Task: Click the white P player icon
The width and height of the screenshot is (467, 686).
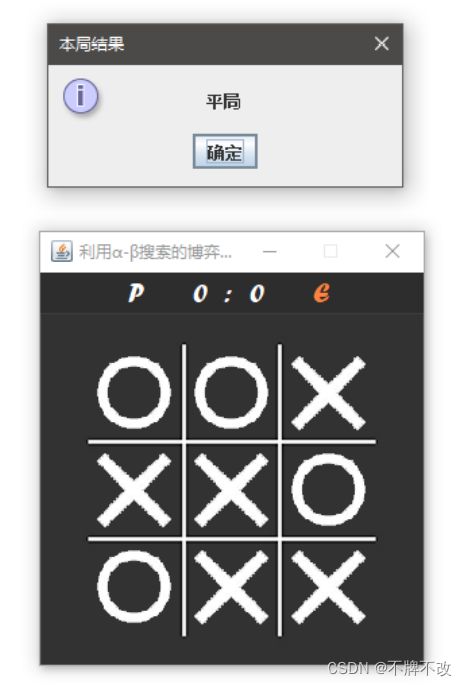Action: click(x=136, y=293)
